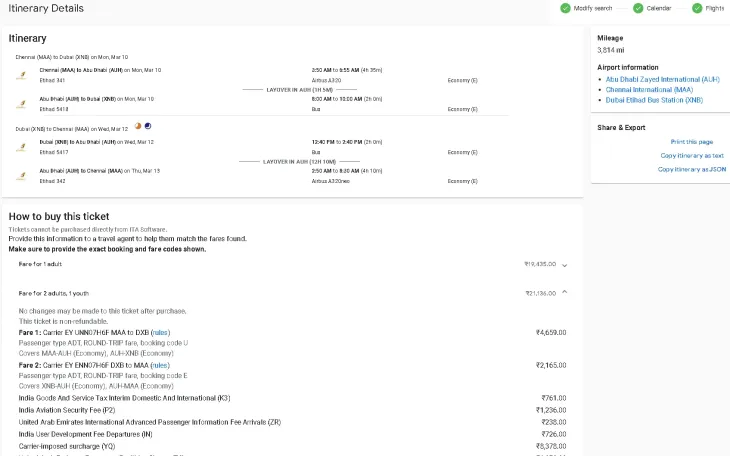Go to the Calendar step

pos(658,8)
